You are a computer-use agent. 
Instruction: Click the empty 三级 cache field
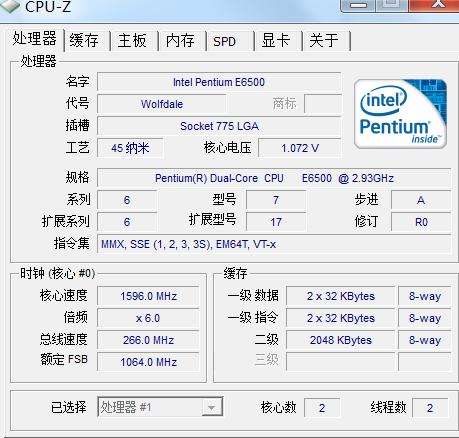click(x=341, y=362)
